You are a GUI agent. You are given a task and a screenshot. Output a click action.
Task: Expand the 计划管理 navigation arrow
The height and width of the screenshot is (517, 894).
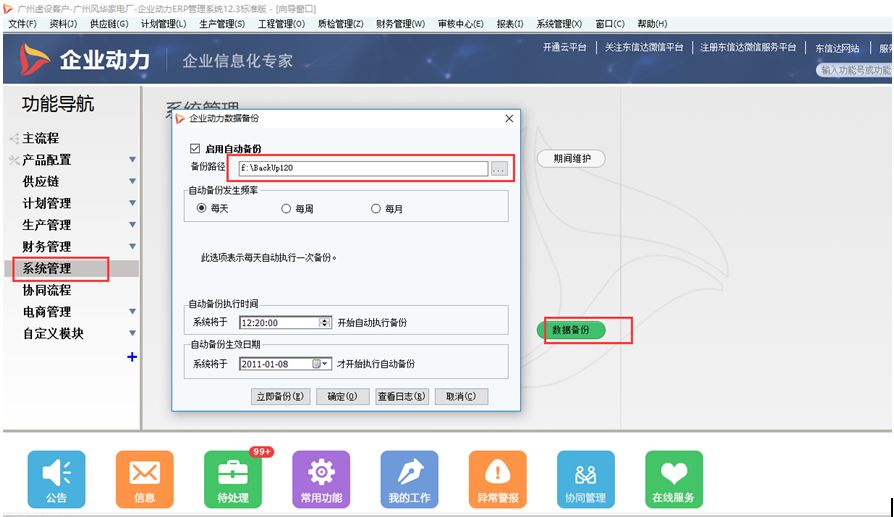click(132, 203)
